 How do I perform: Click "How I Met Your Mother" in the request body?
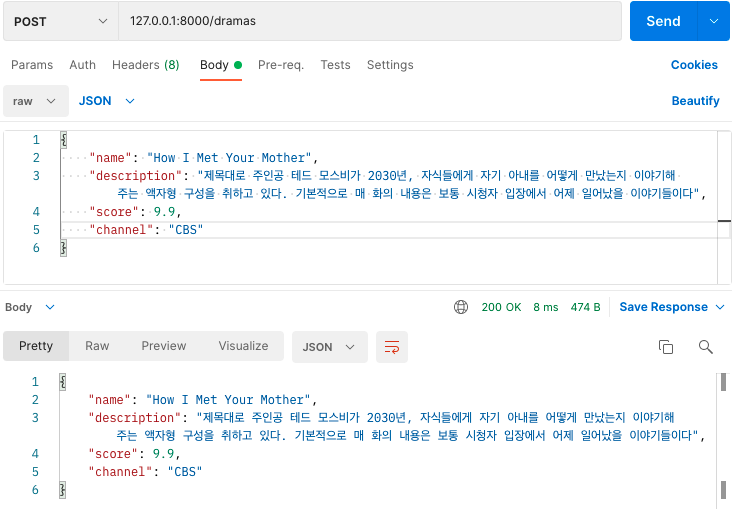coord(229,158)
